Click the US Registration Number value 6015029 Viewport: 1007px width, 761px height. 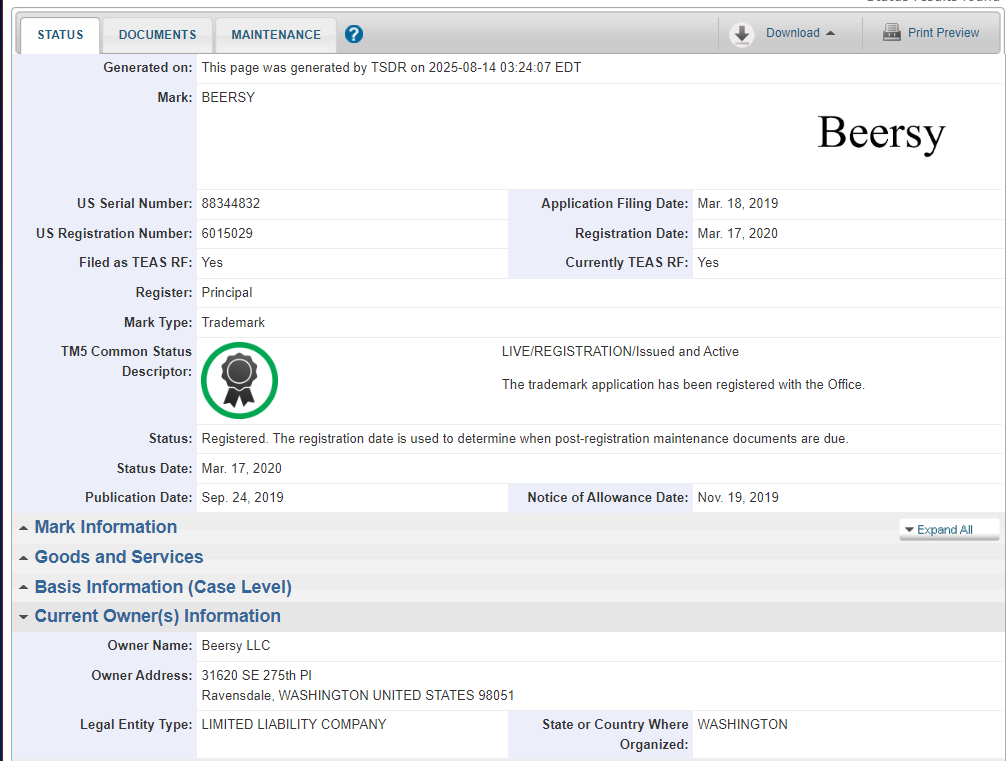coord(227,234)
